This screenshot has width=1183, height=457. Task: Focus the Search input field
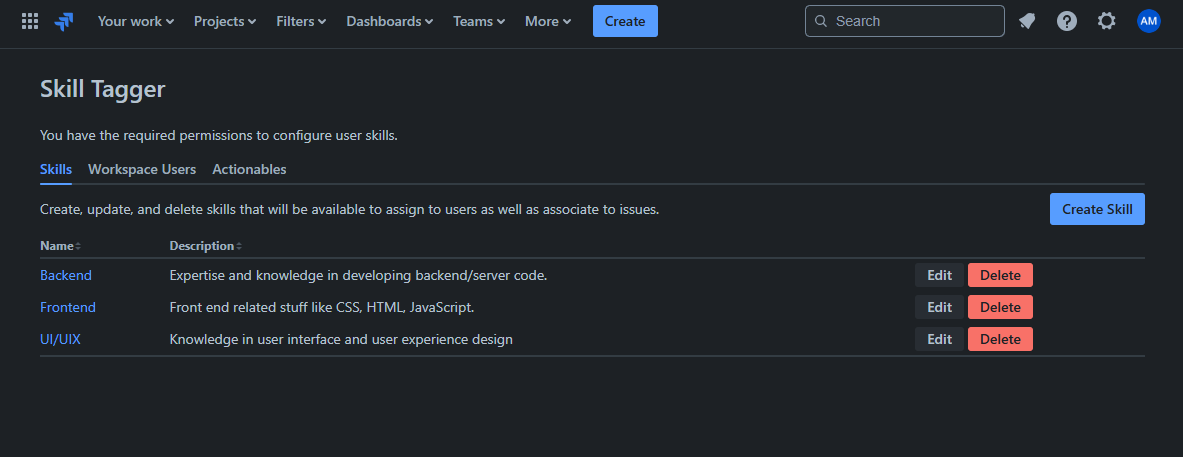pyautogui.click(x=905, y=21)
